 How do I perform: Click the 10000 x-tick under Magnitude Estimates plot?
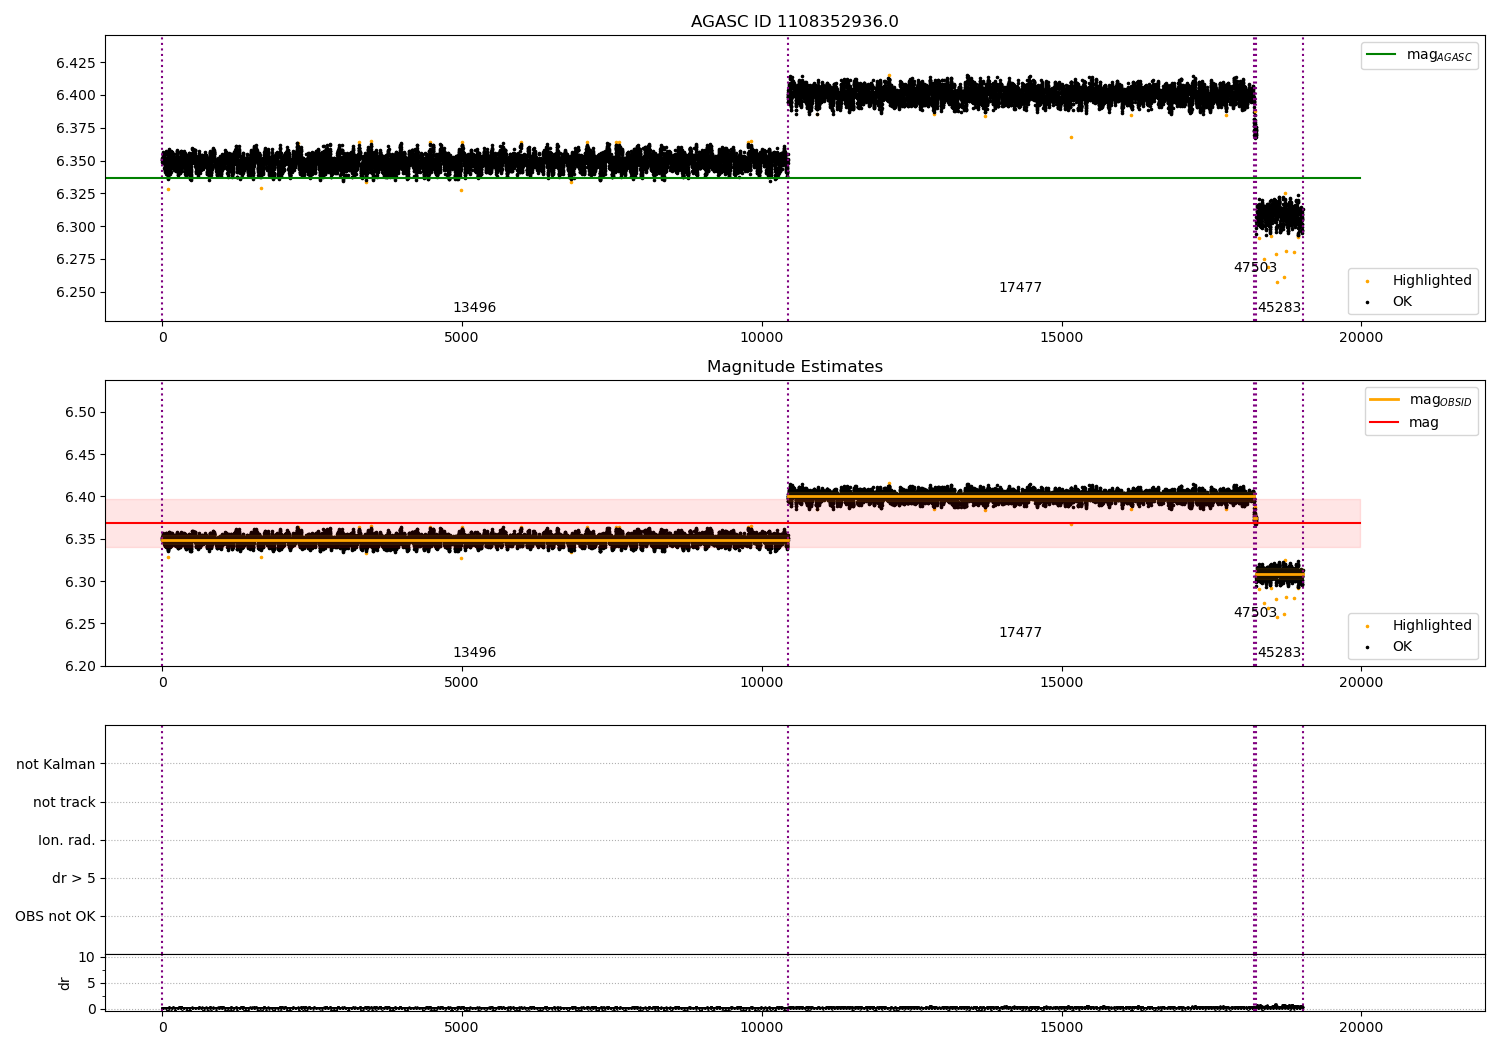(x=761, y=683)
